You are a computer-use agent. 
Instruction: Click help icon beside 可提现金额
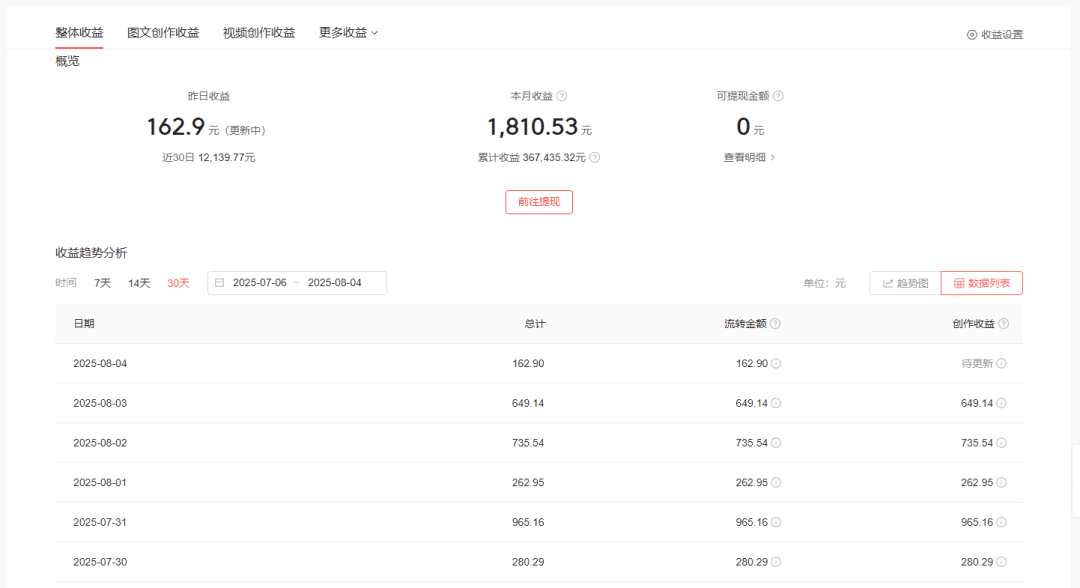coord(778,96)
